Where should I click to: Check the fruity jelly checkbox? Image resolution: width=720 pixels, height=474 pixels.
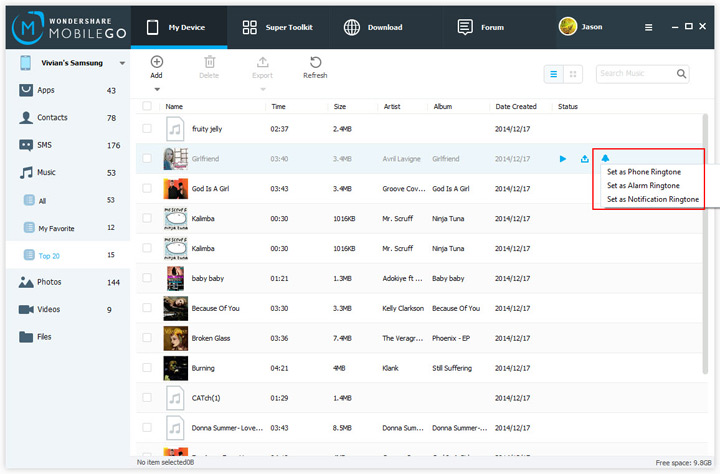(x=147, y=128)
